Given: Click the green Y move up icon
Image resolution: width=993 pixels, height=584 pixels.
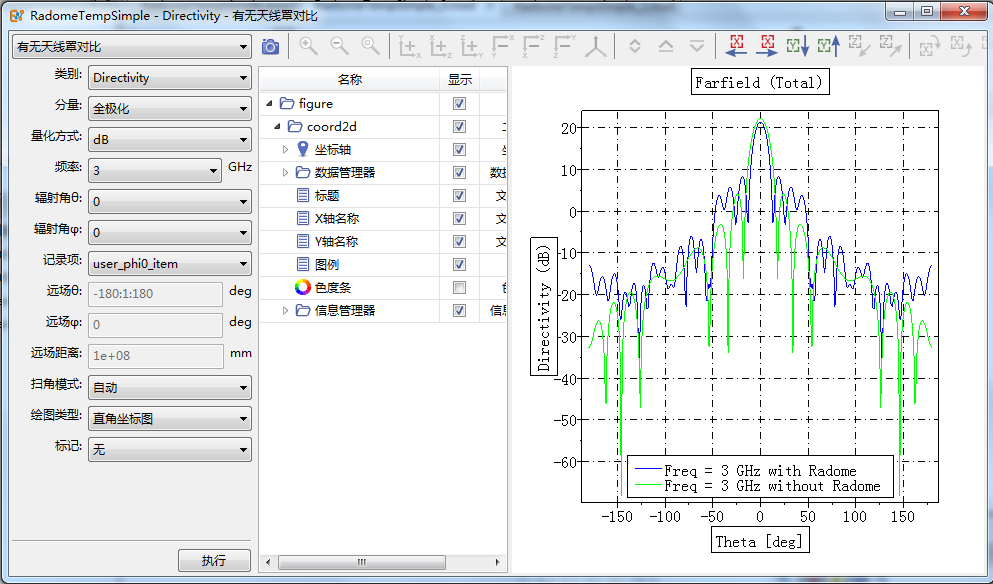Looking at the screenshot, I should [x=828, y=46].
